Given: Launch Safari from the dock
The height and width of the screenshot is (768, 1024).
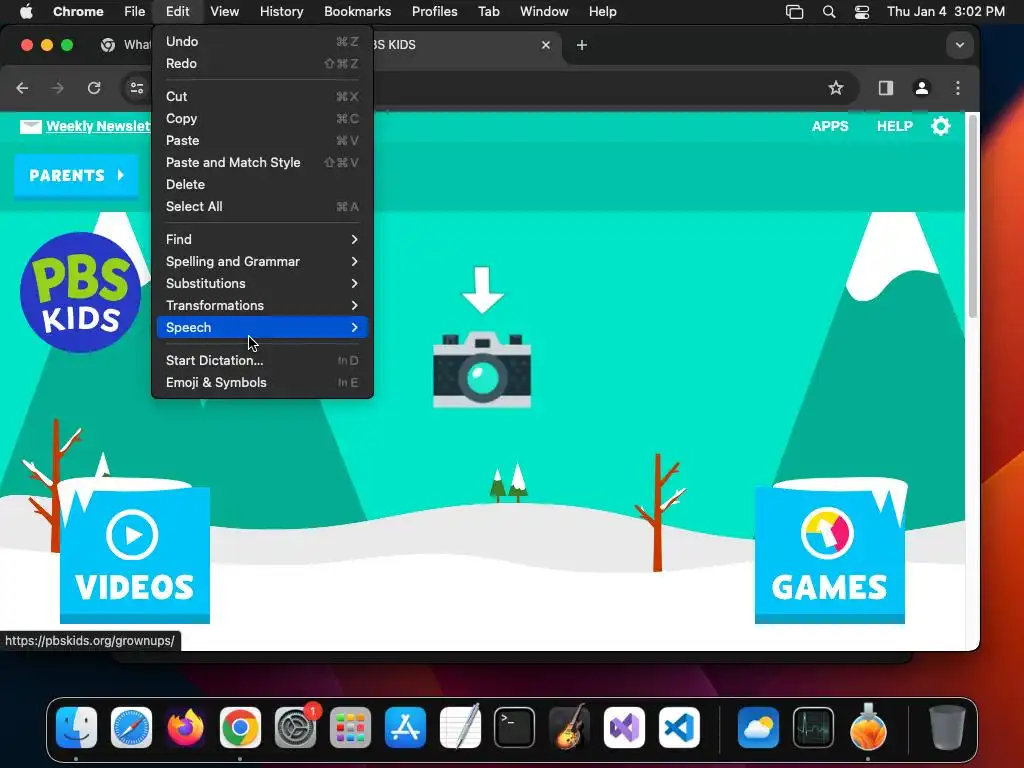Looking at the screenshot, I should 131,728.
